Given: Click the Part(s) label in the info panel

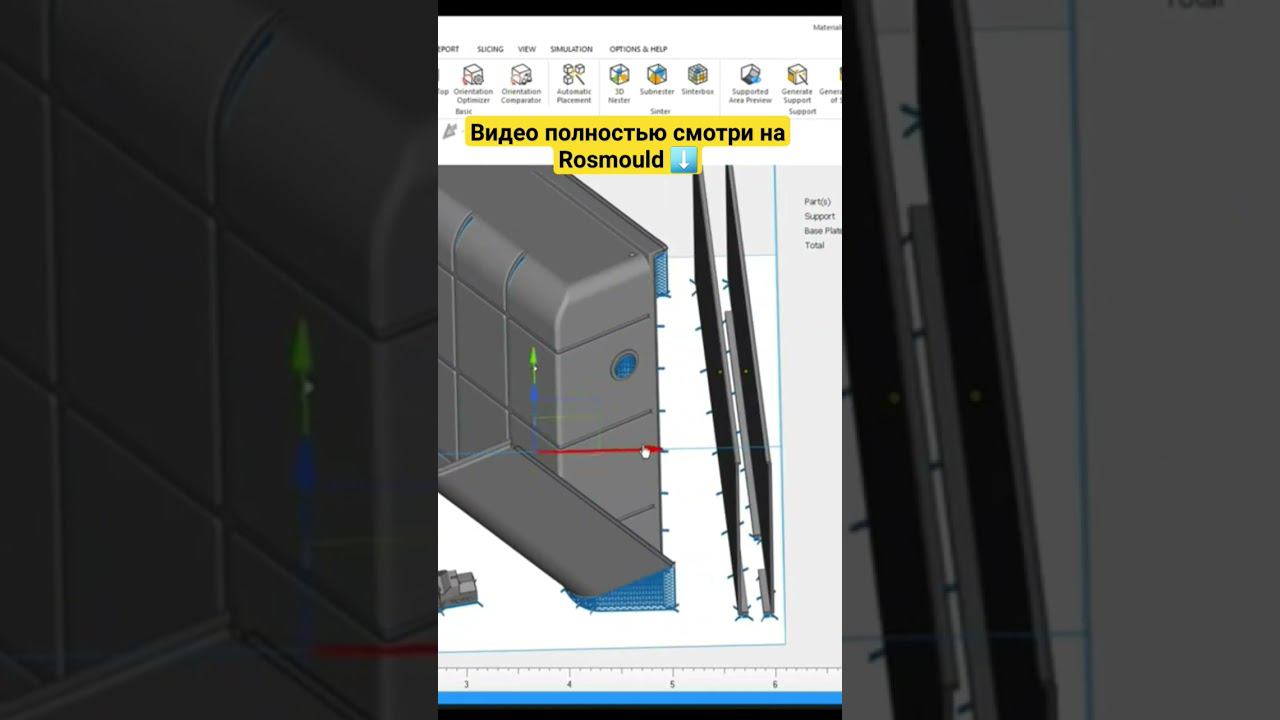Looking at the screenshot, I should coord(817,202).
